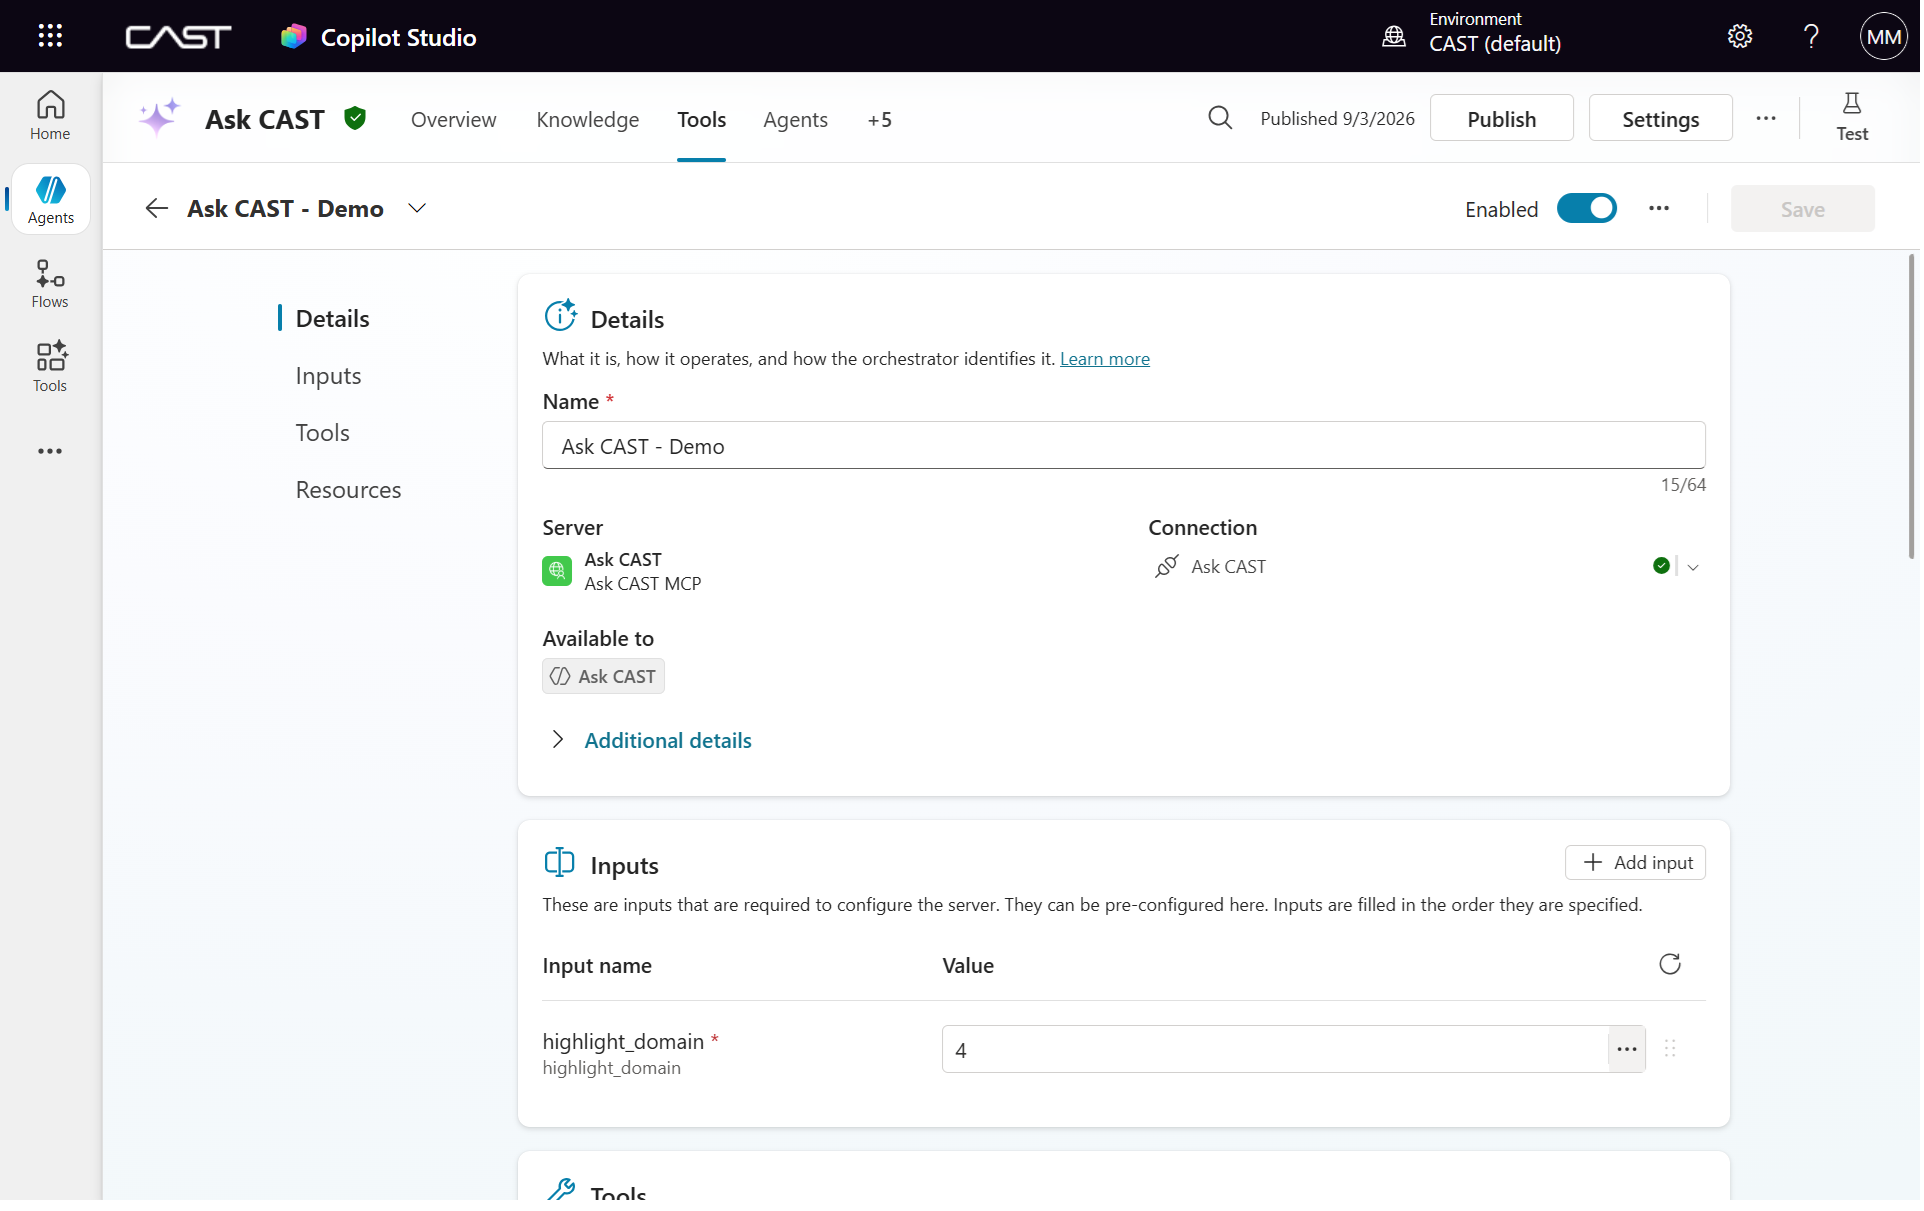Click the CAST logo in header

178,37
